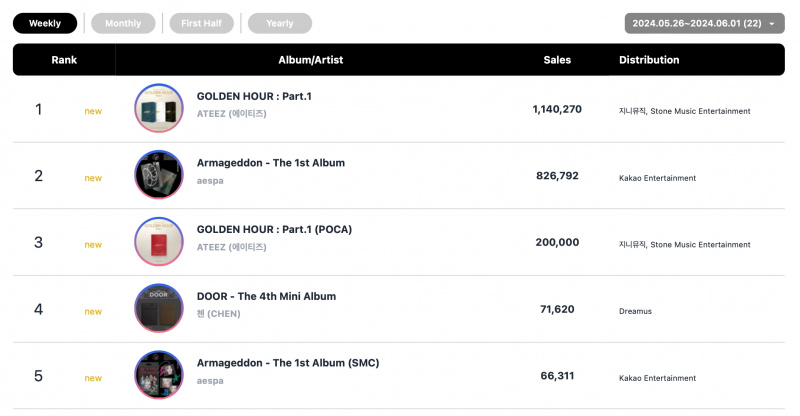The image size is (800, 416).
Task: Open the DOOR - The 4th Mini Album title
Action: [x=266, y=297]
